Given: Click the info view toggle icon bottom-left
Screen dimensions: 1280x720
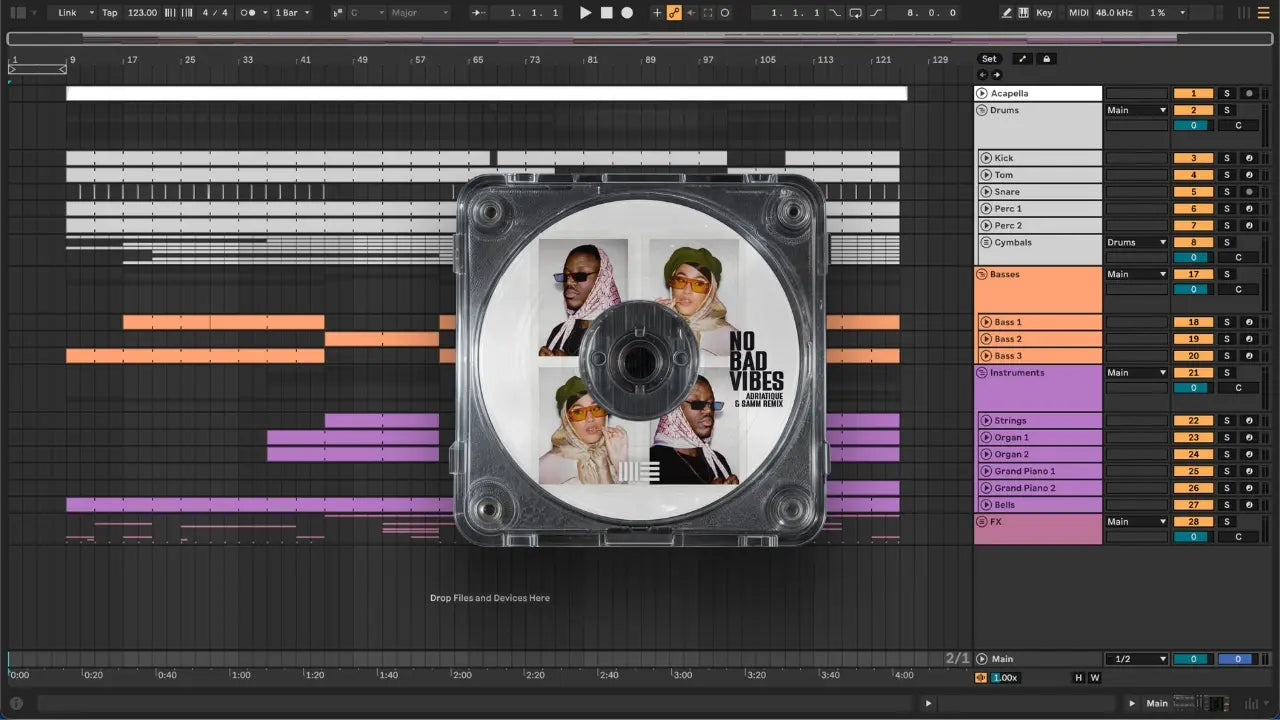Looking at the screenshot, I should coord(16,704).
